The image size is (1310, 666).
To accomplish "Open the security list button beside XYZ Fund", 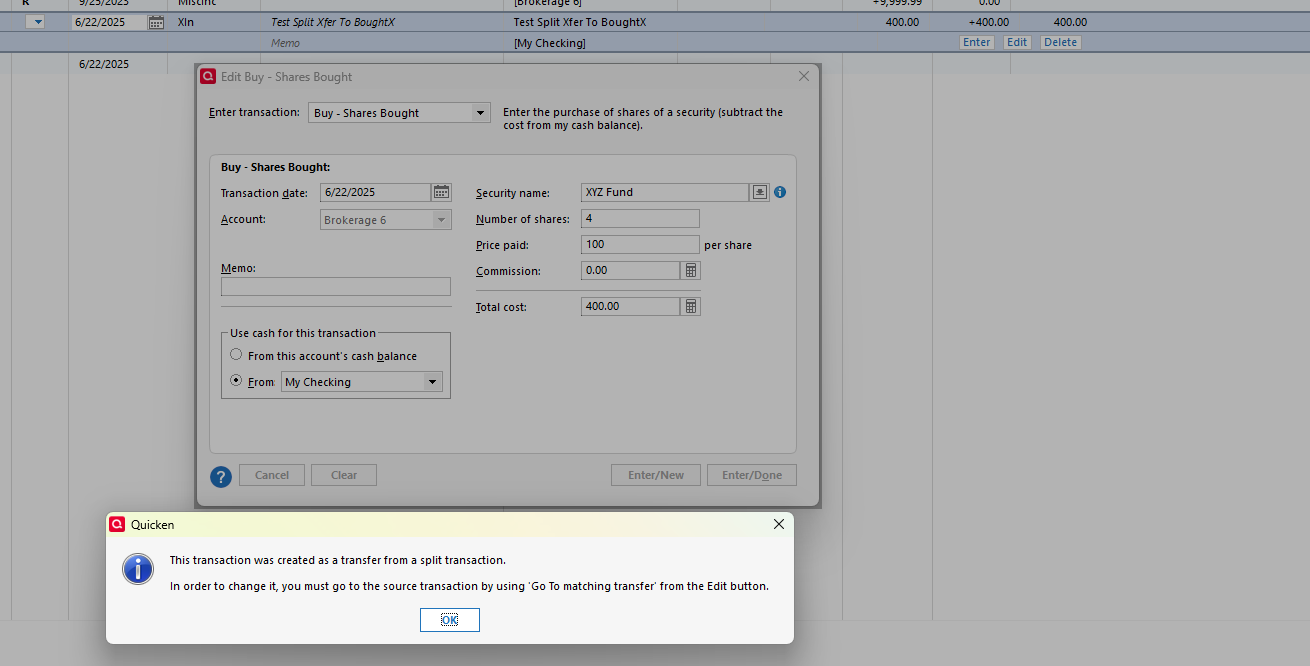I will click(x=760, y=192).
